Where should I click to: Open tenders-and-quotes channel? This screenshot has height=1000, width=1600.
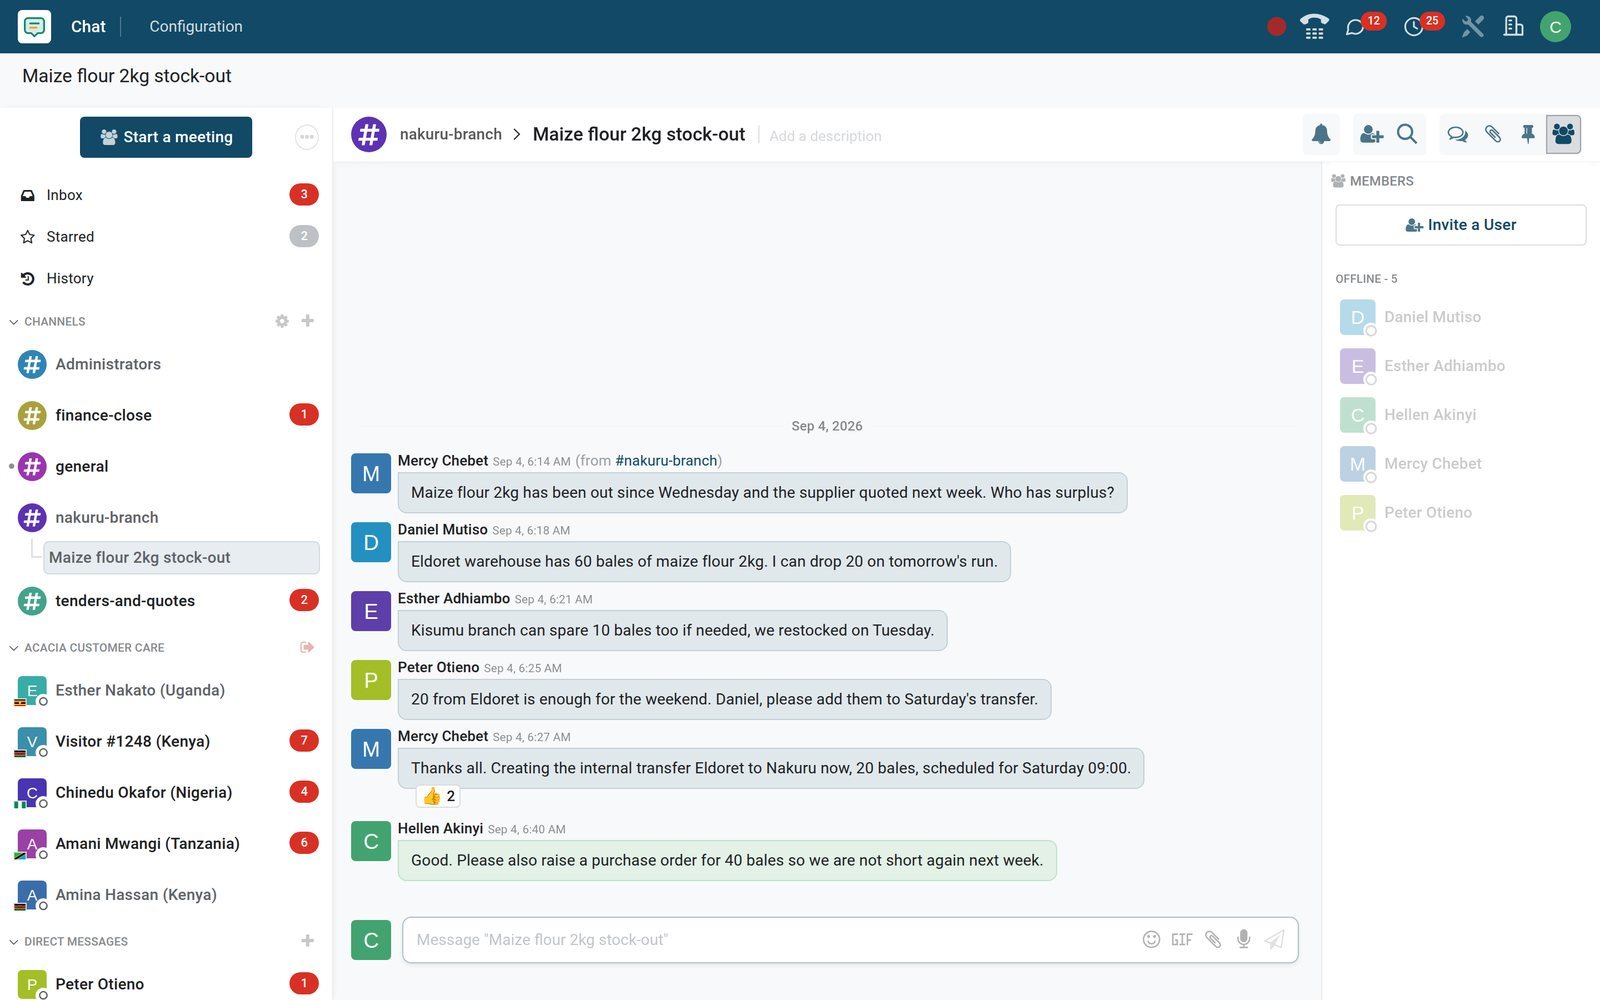[x=166, y=600]
